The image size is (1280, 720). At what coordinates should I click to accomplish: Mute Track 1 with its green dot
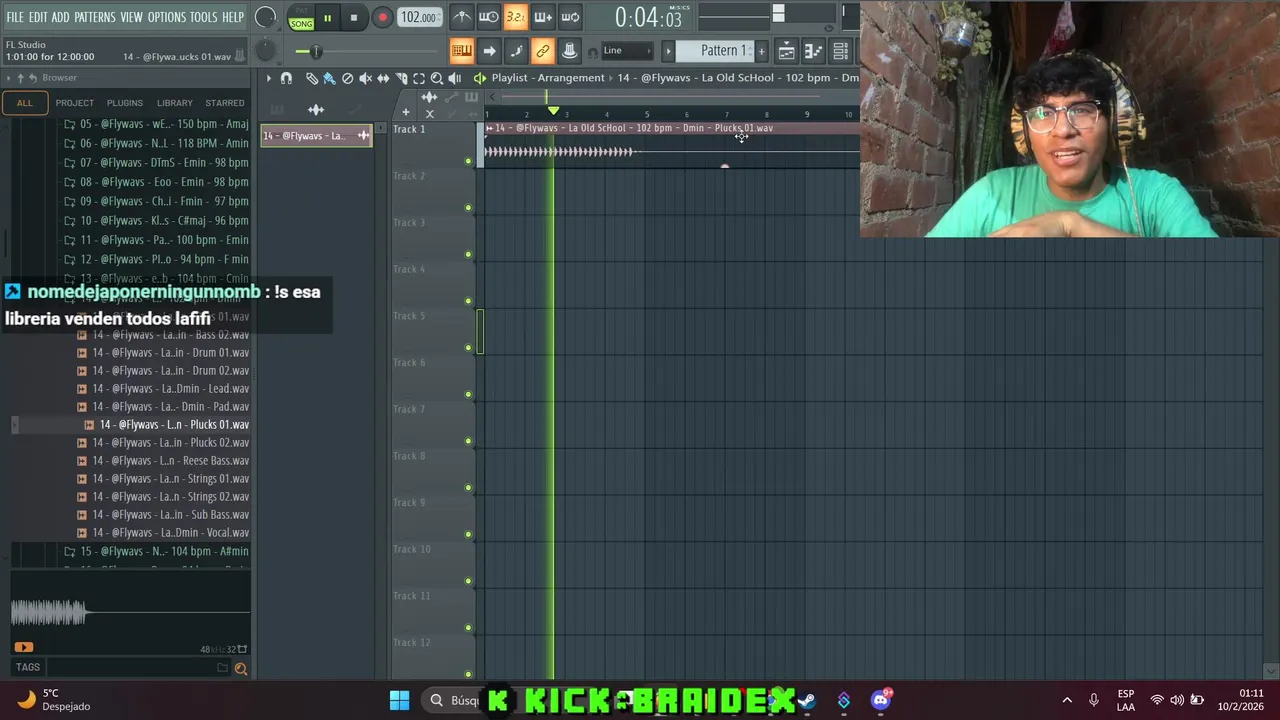pyautogui.click(x=468, y=161)
